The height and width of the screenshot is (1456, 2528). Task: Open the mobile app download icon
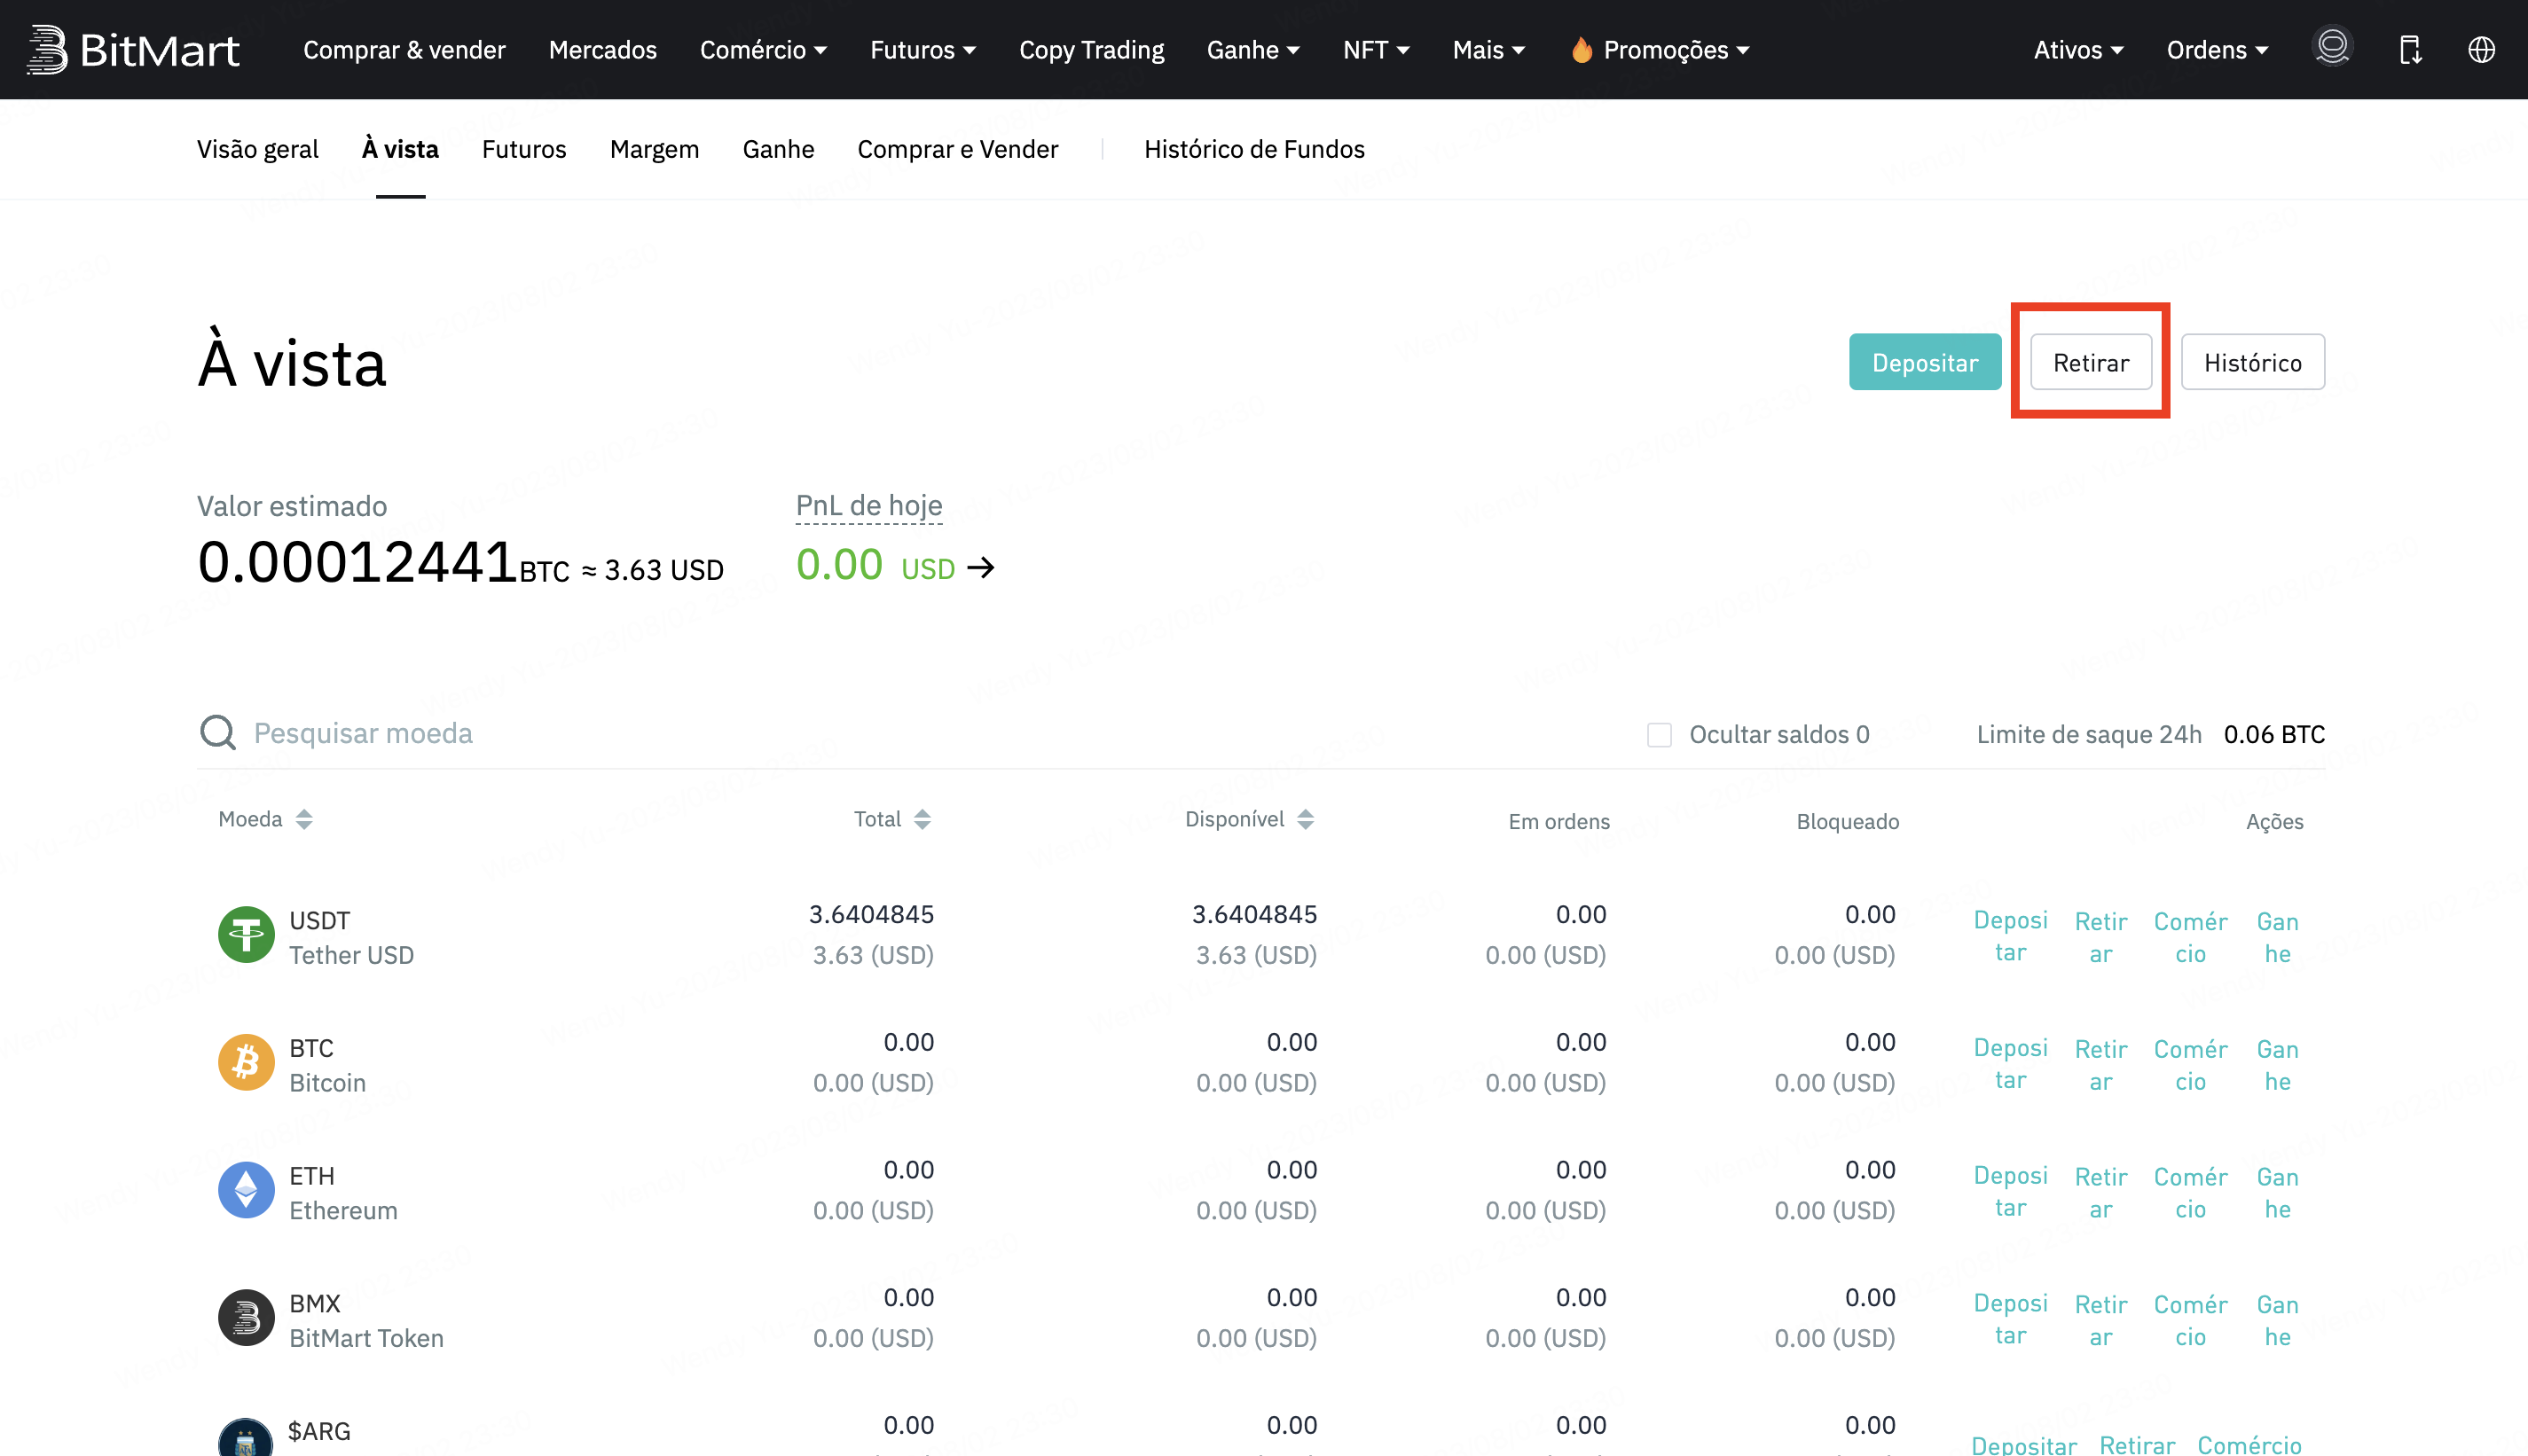(x=2410, y=49)
